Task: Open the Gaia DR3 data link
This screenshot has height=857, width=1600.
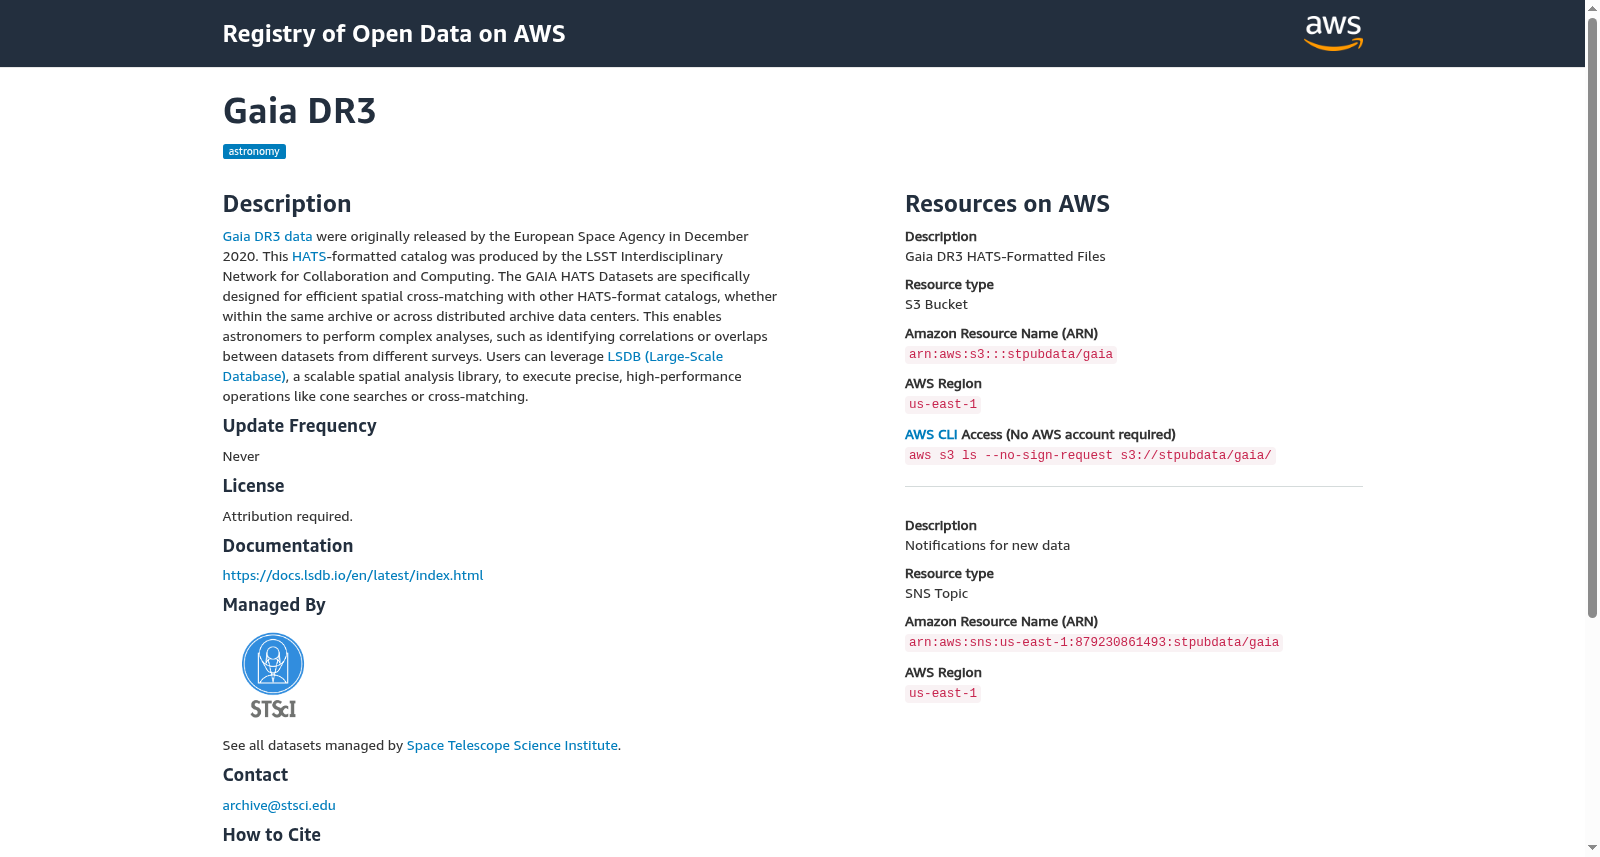Action: [267, 237]
